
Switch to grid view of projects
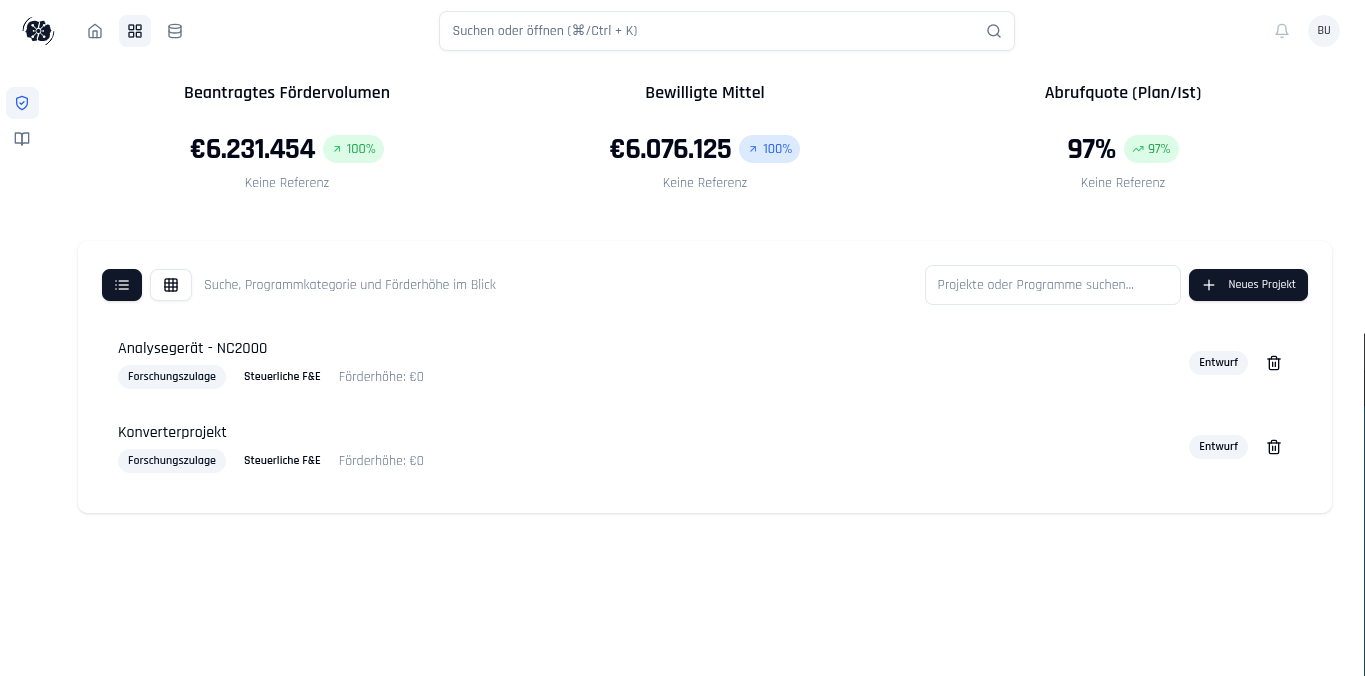(171, 285)
